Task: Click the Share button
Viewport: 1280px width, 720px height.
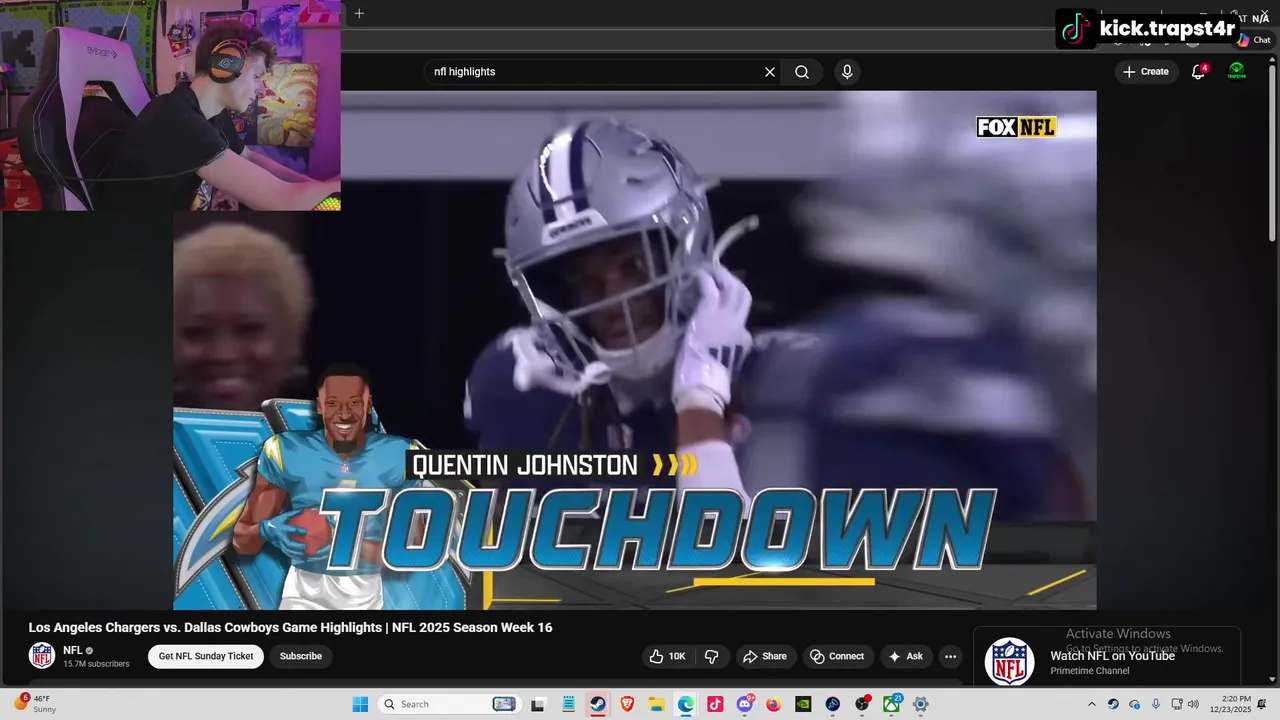Action: pos(764,656)
